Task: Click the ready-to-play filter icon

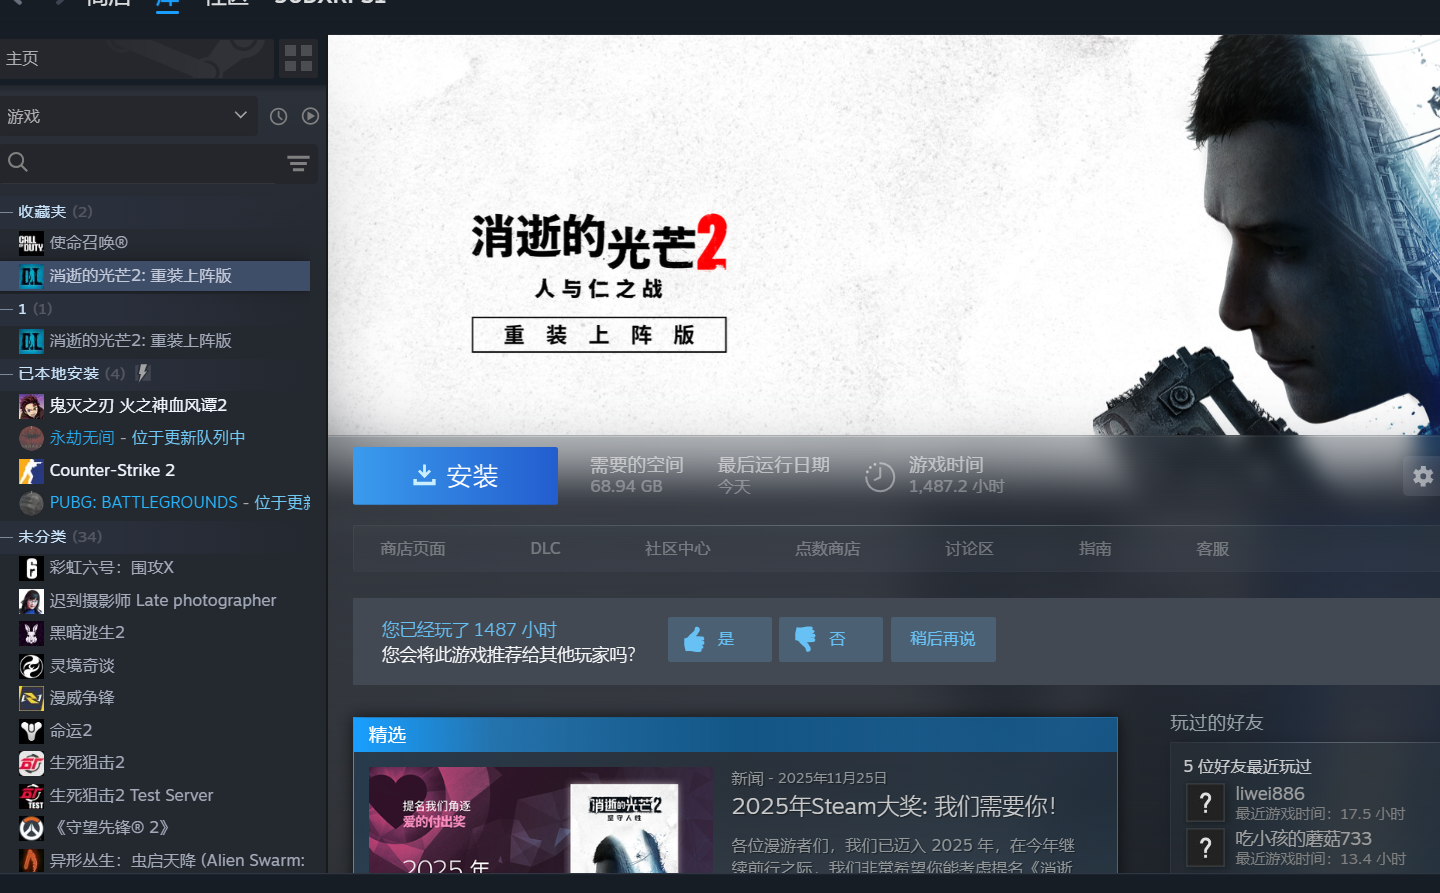Action: click(x=310, y=117)
